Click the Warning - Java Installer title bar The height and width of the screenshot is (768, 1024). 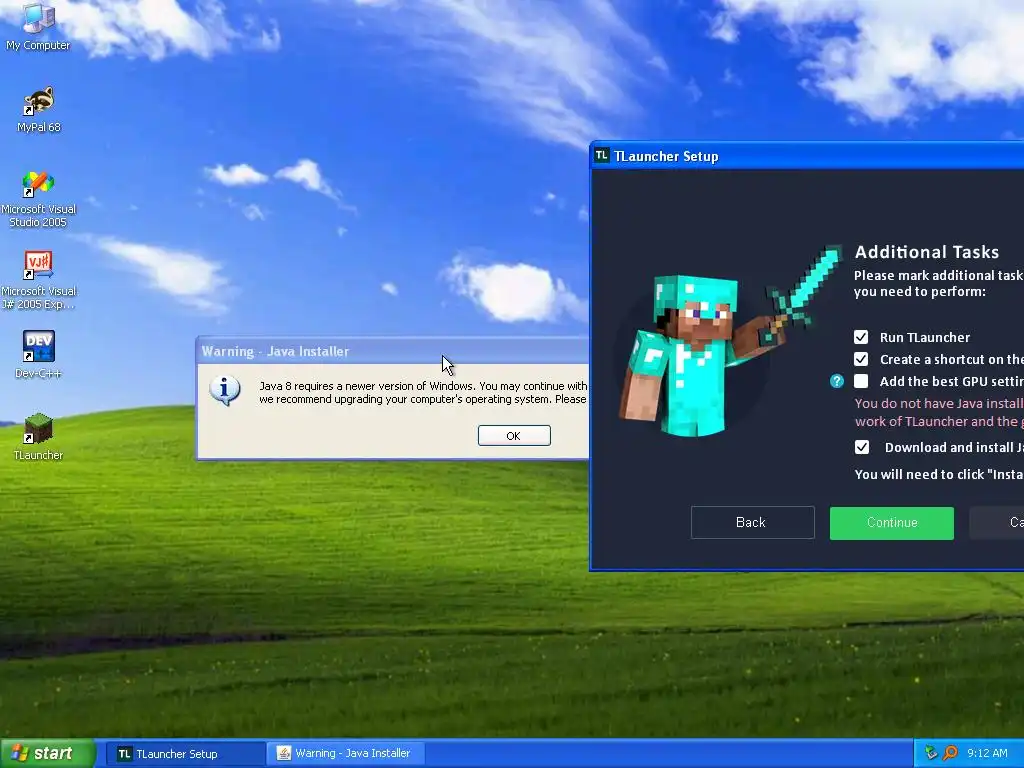tap(392, 351)
